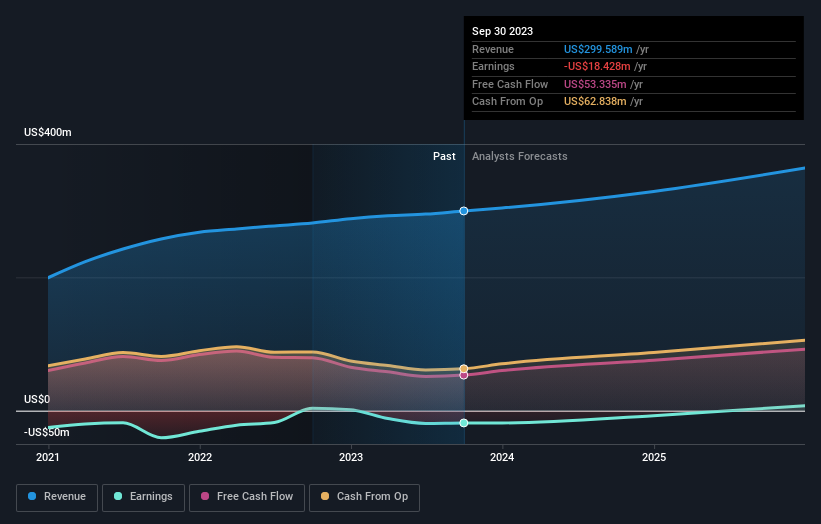Select the Free Cash Flow pink data point
Viewport: 821px width, 524px height.
(x=464, y=375)
